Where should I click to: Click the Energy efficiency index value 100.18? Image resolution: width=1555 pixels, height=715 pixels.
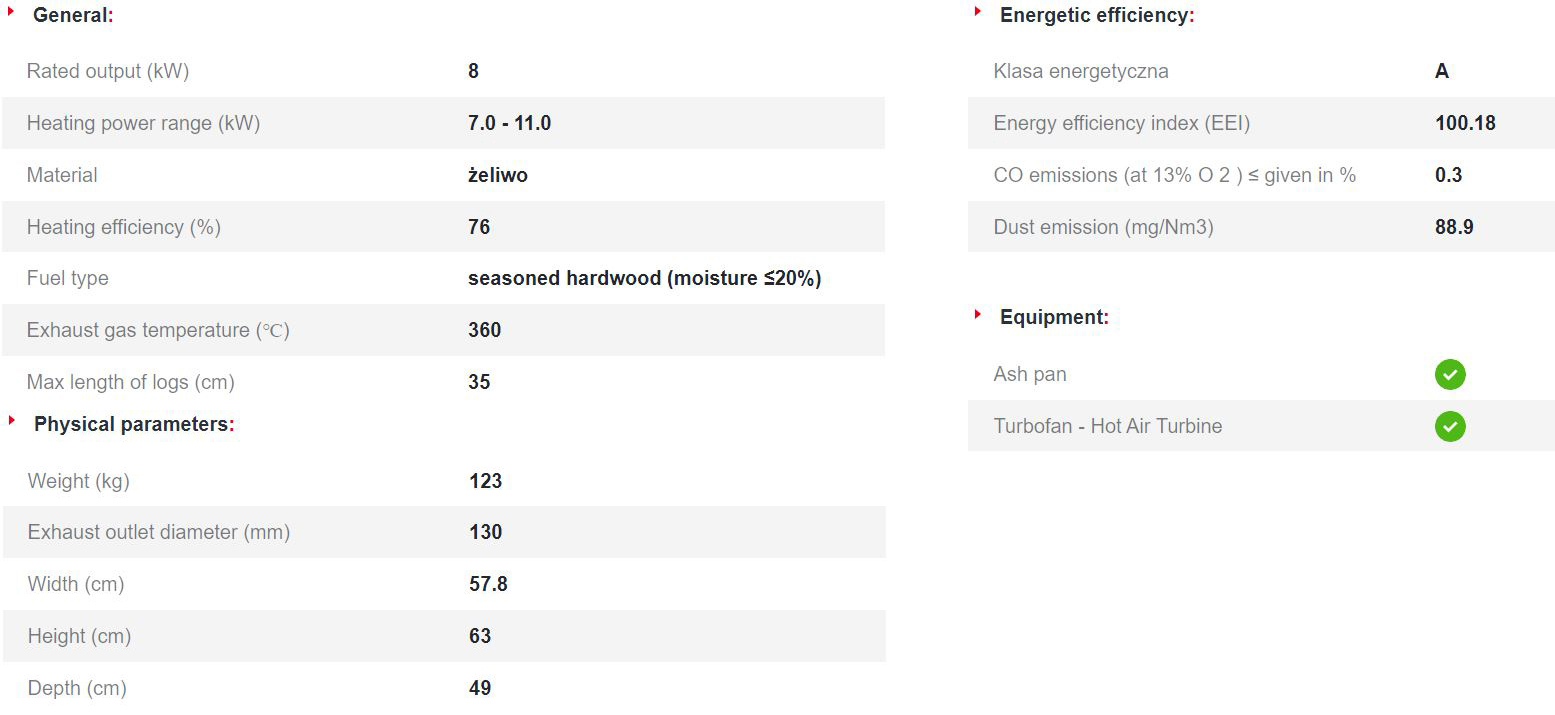[1465, 123]
